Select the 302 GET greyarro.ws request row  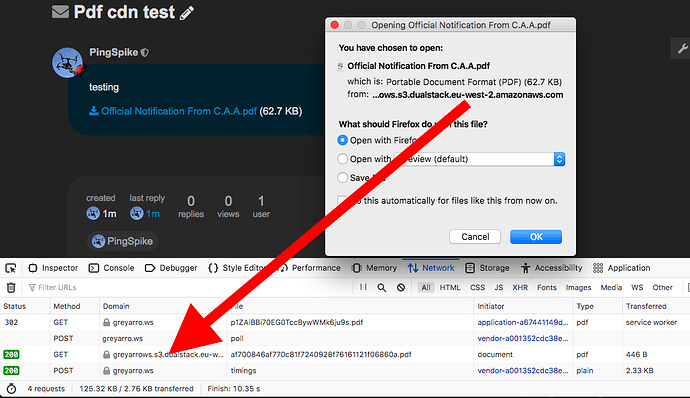[x=345, y=322]
